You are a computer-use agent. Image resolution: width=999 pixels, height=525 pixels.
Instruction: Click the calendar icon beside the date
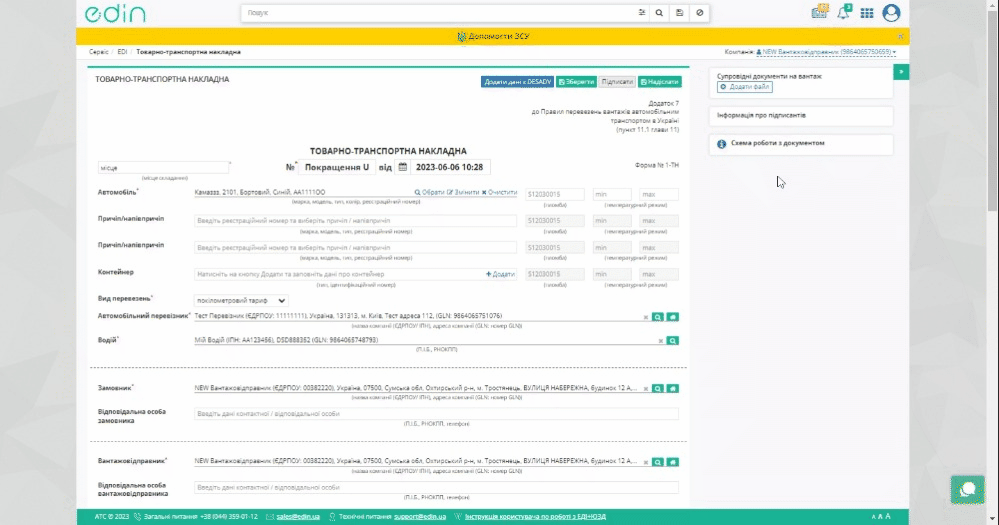[403, 167]
